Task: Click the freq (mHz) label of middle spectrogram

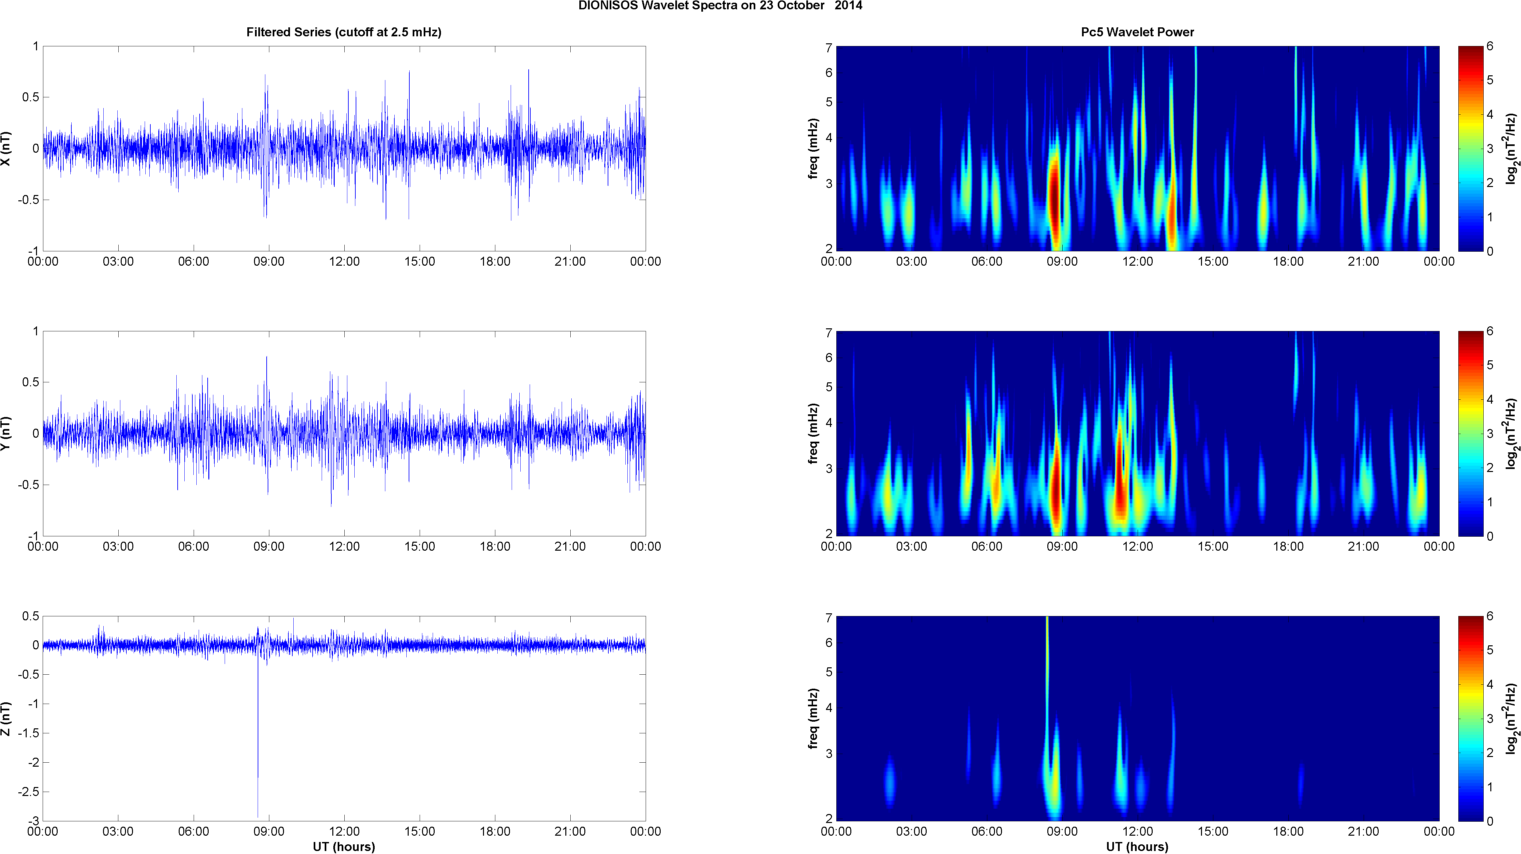Action: tap(814, 433)
